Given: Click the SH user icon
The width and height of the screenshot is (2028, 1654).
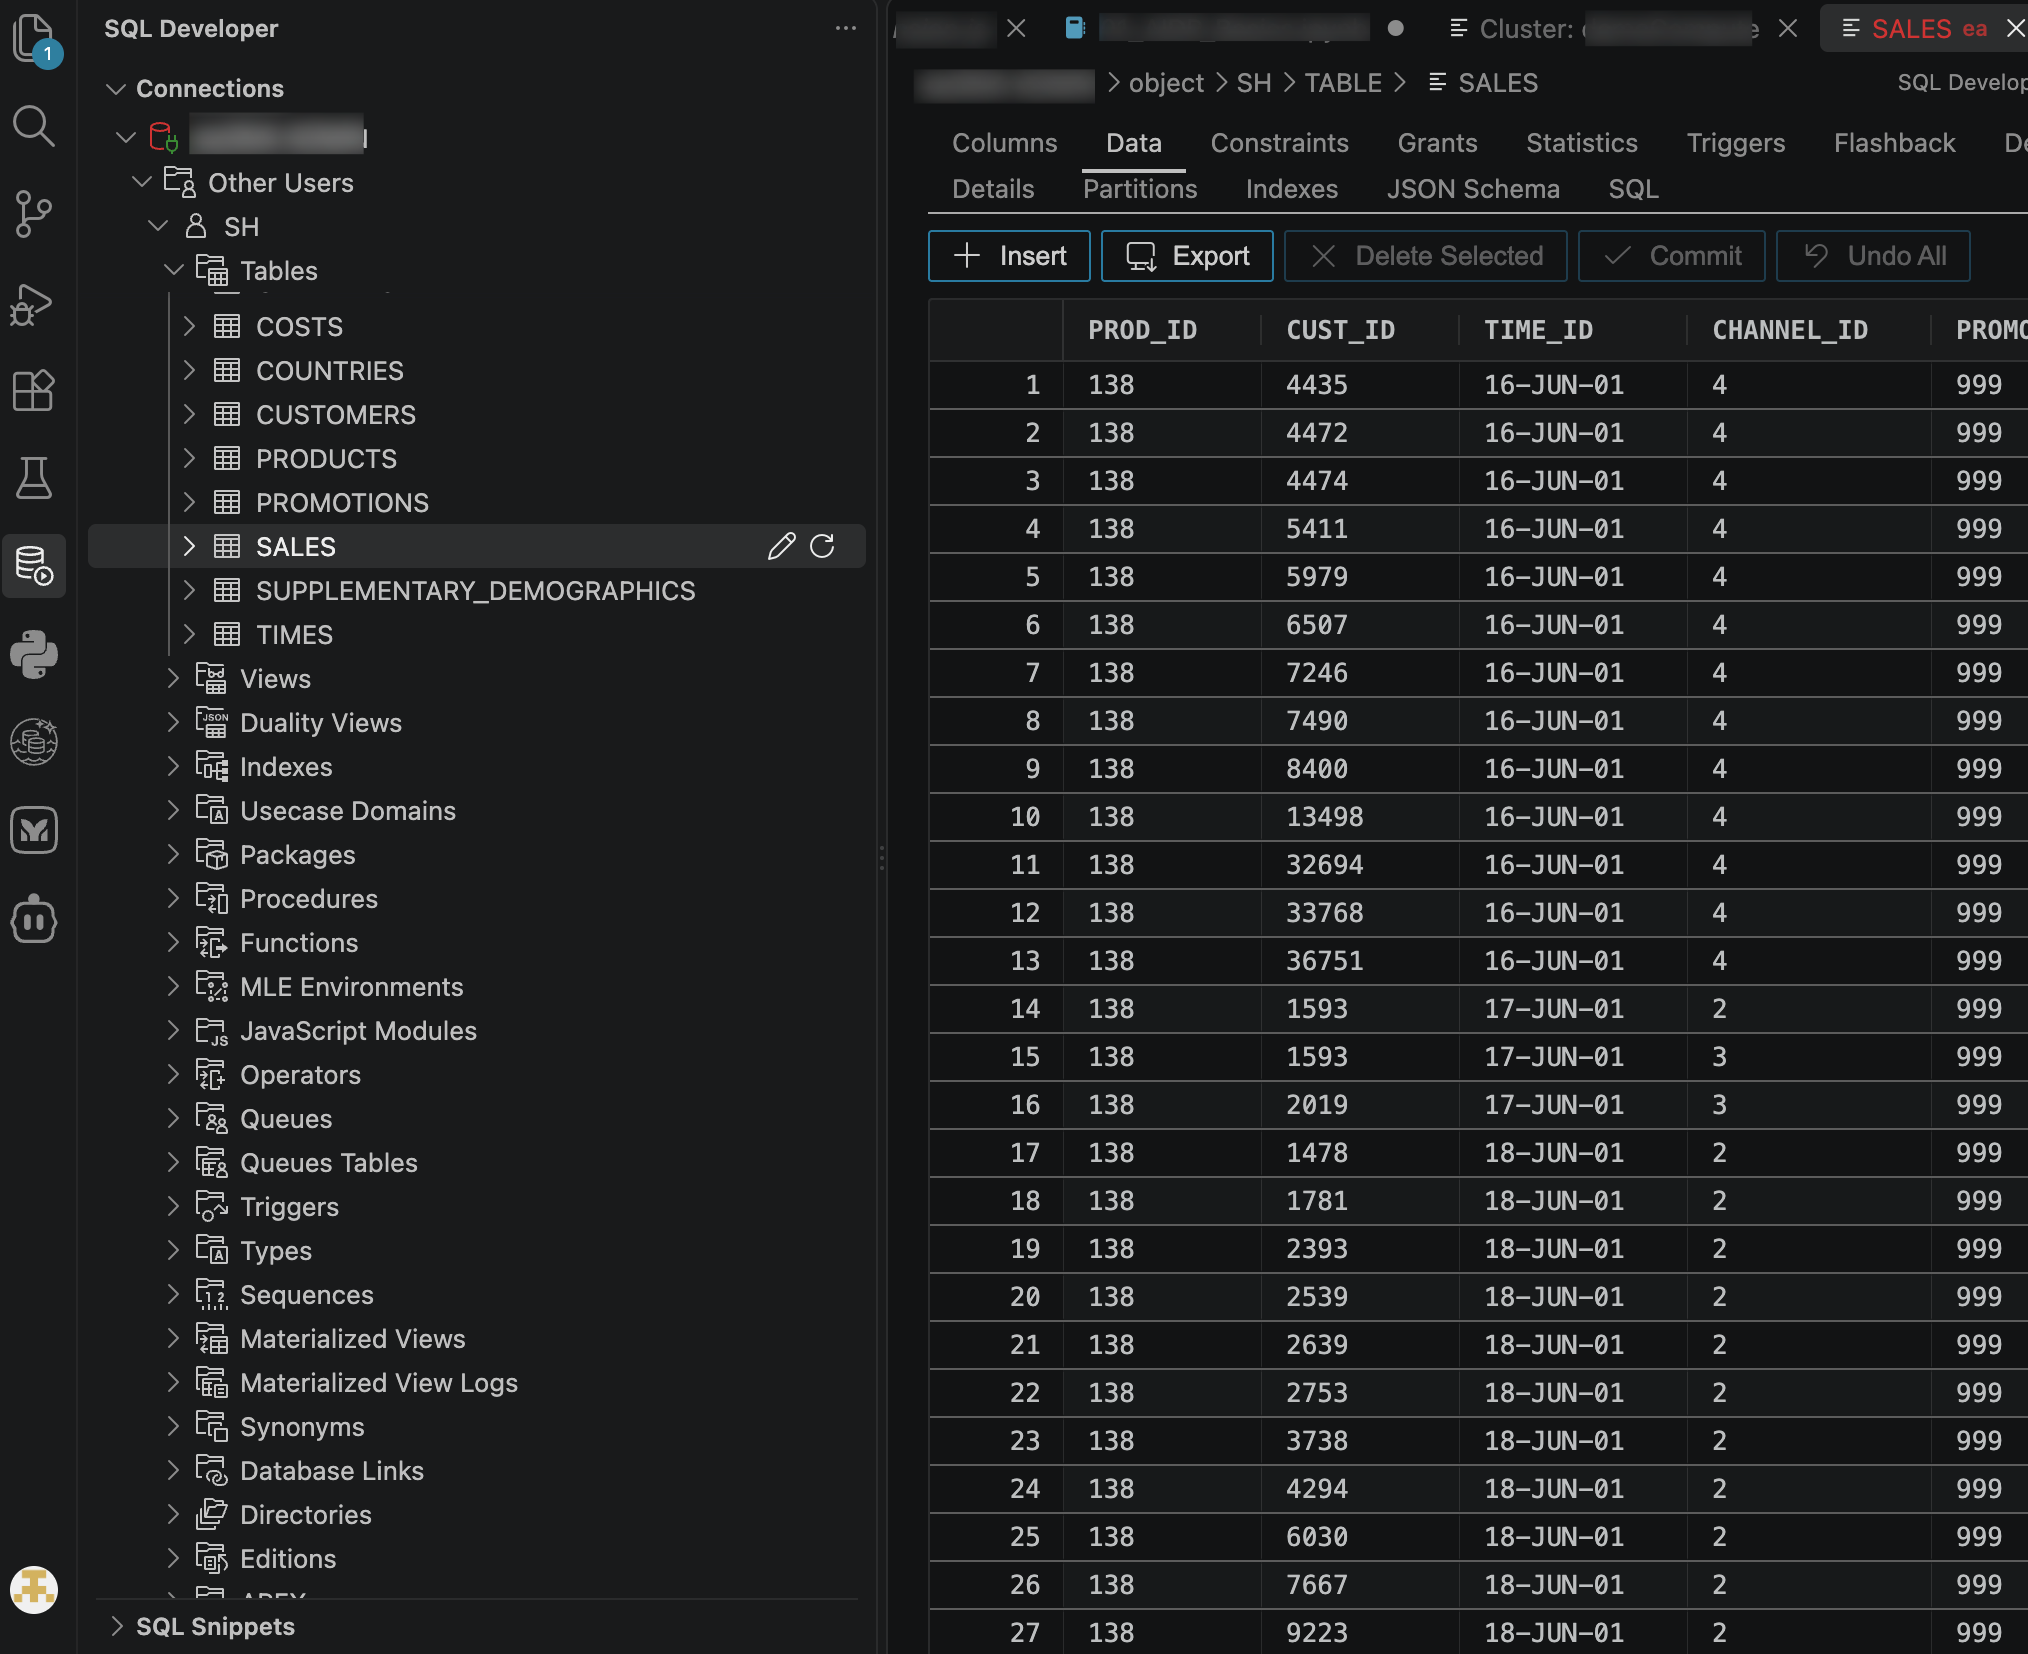Looking at the screenshot, I should (x=196, y=226).
